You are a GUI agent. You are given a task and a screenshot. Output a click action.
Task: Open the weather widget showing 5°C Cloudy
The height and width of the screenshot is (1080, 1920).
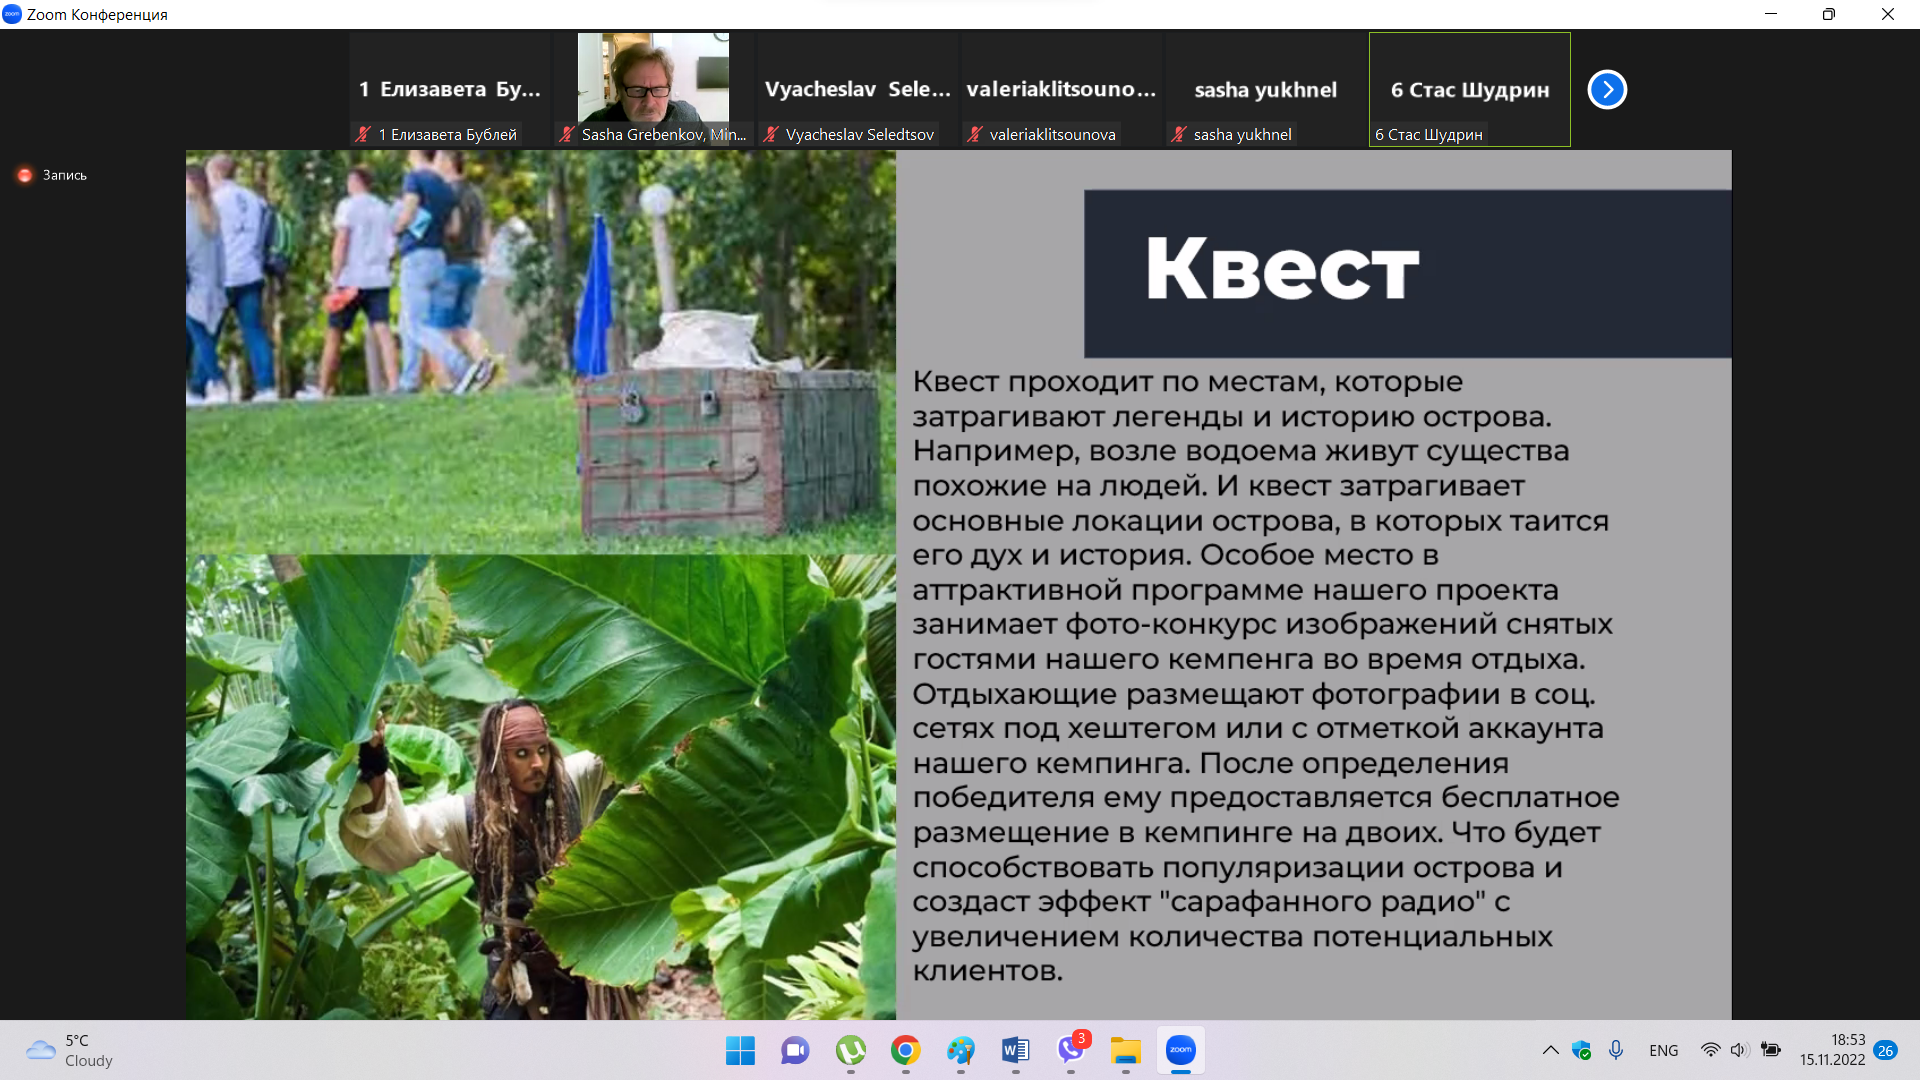pyautogui.click(x=70, y=1050)
